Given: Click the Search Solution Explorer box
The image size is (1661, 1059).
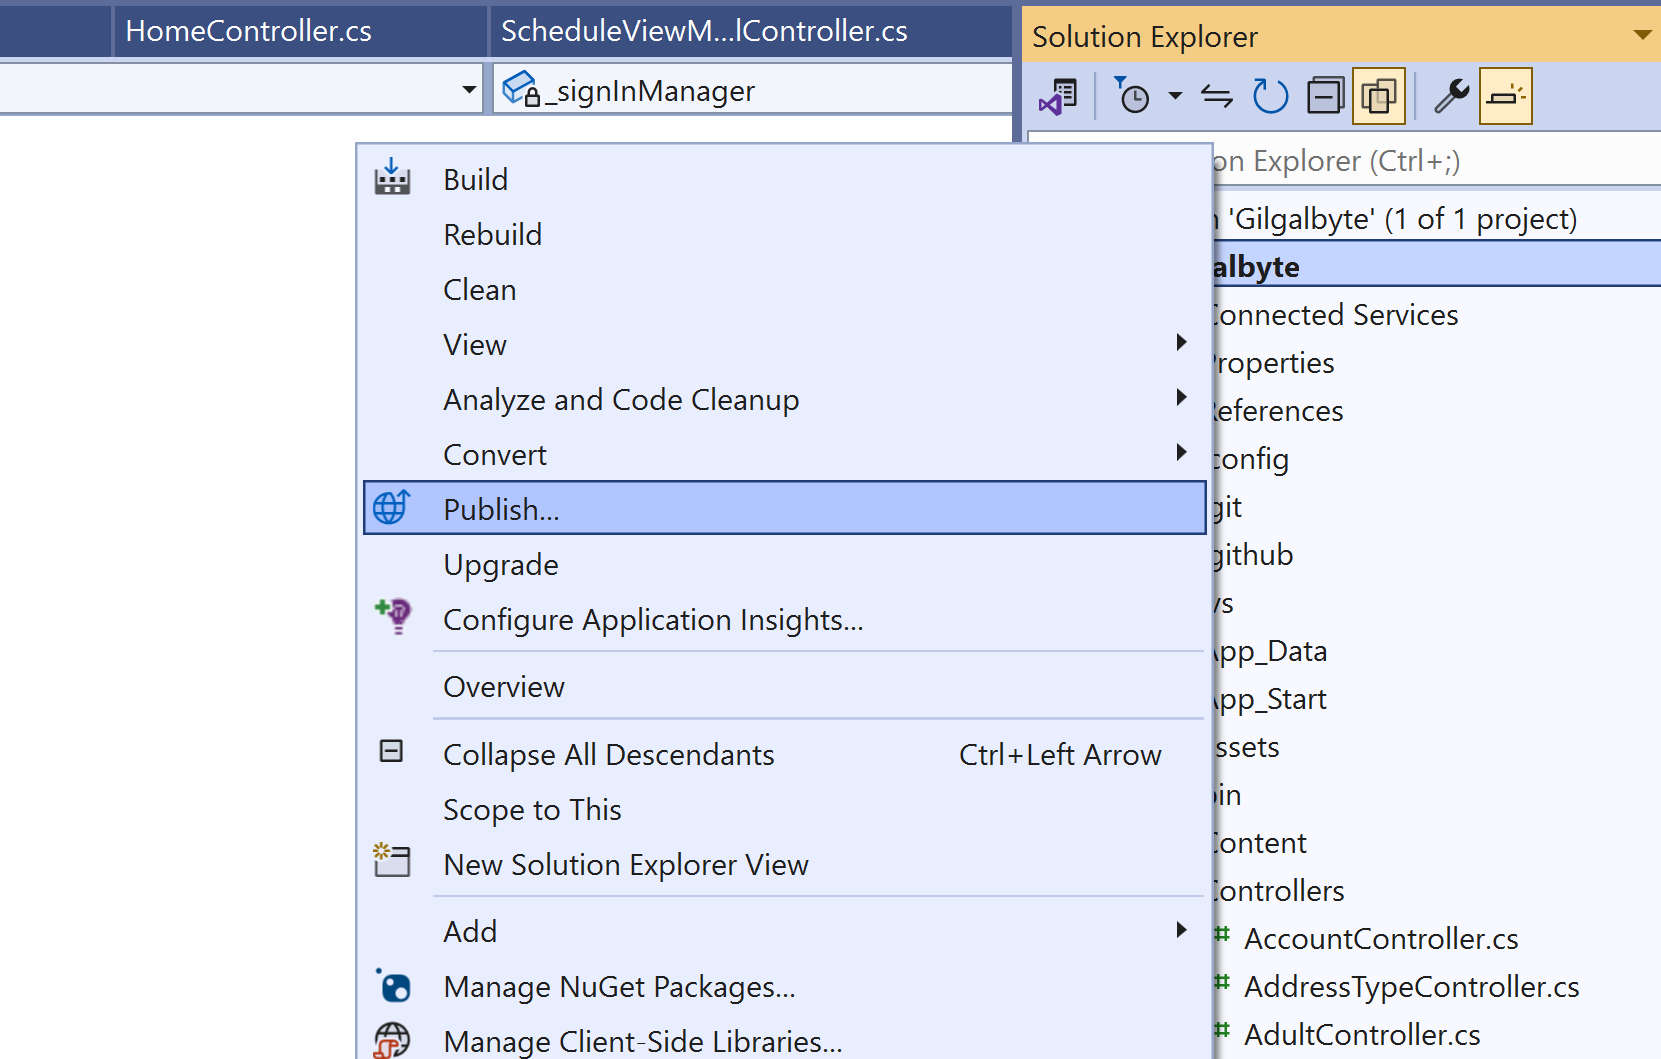Looking at the screenshot, I should [x=1436, y=160].
